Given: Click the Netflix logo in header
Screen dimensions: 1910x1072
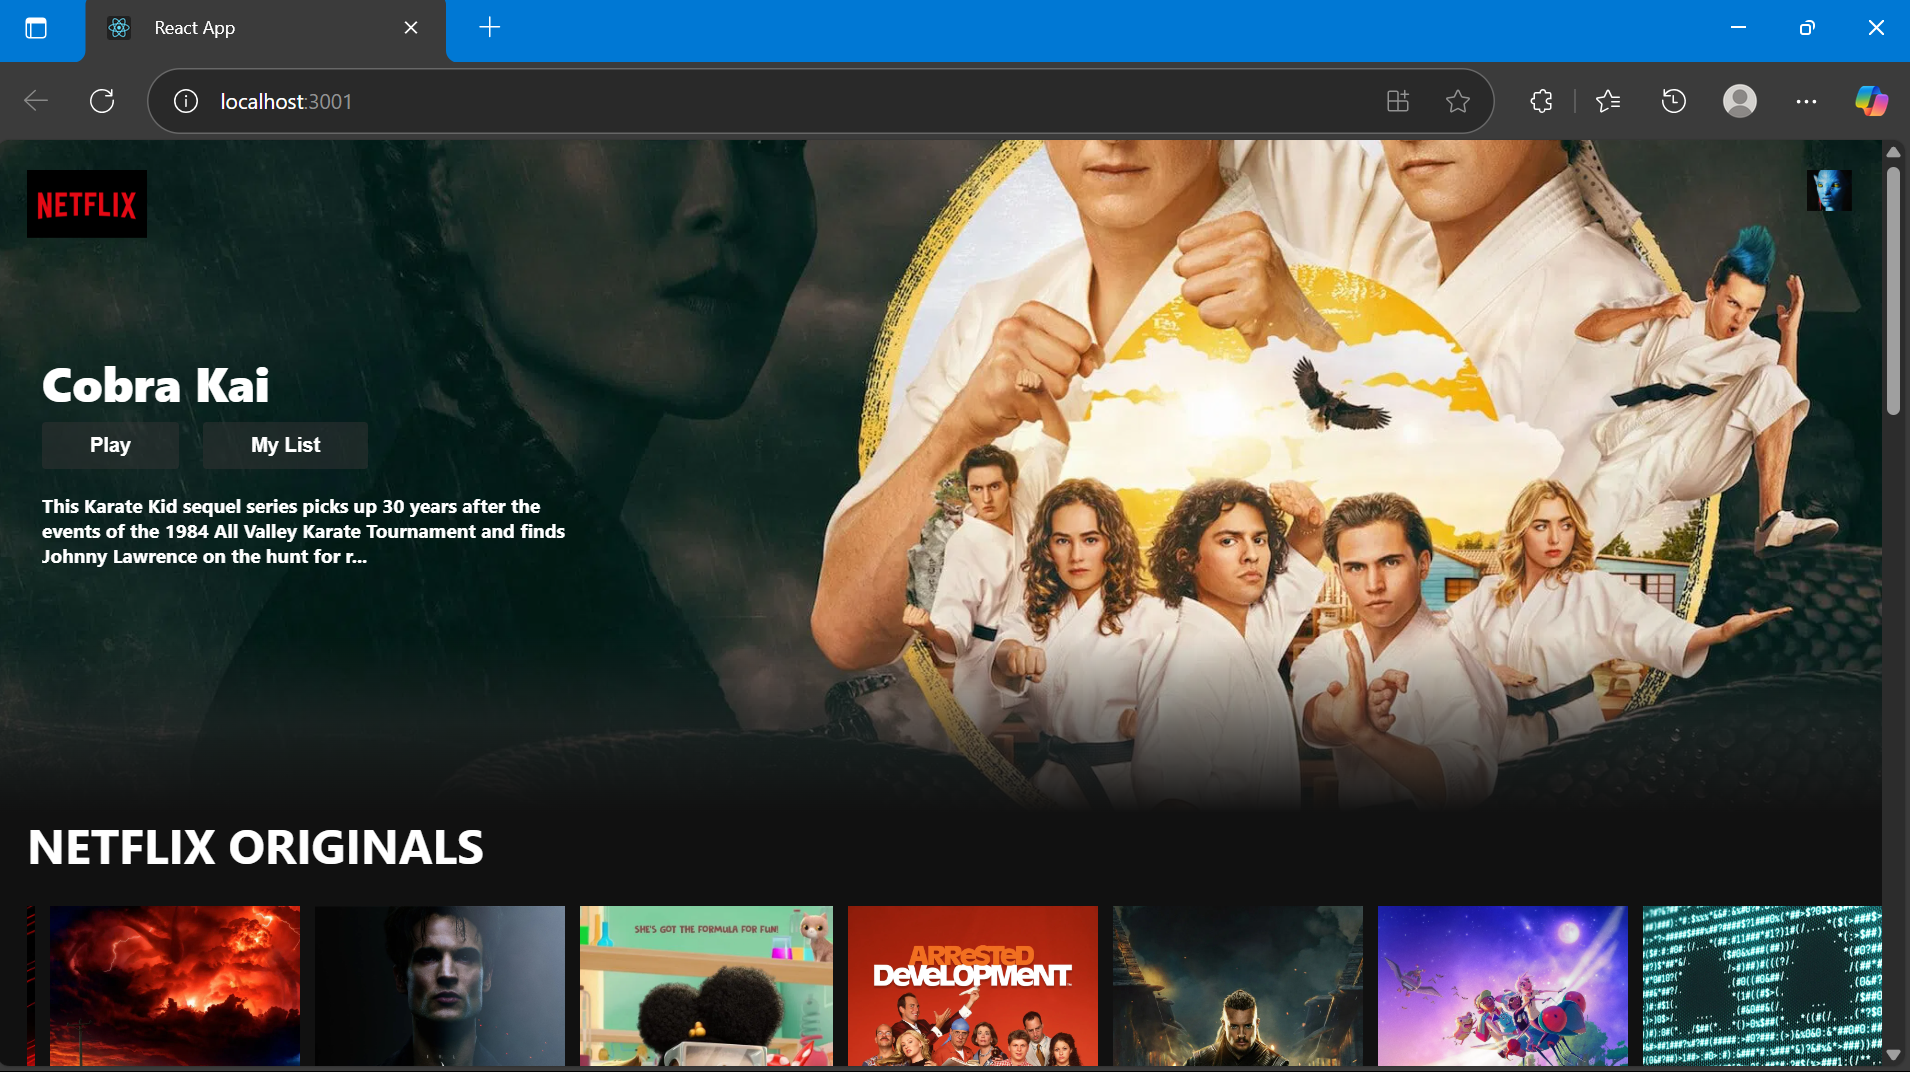Looking at the screenshot, I should coord(87,204).
